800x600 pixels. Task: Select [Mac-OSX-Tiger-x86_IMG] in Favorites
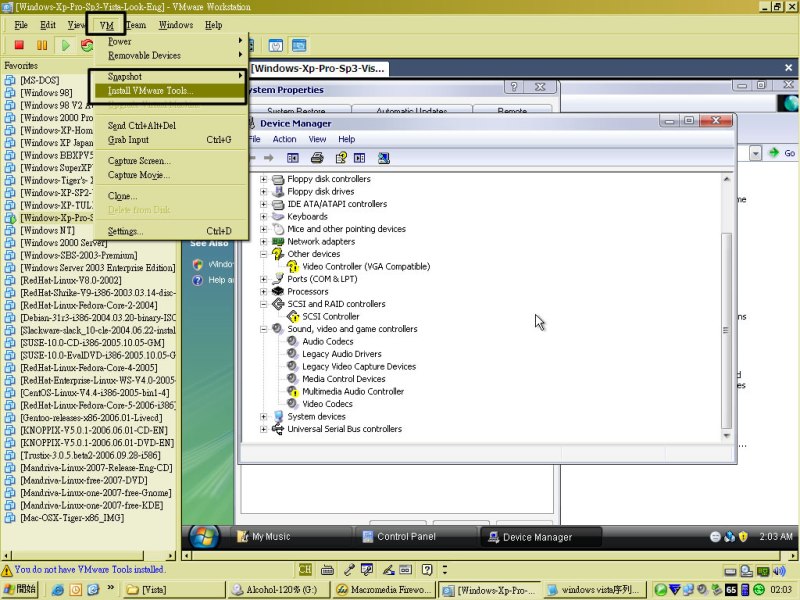(72, 518)
